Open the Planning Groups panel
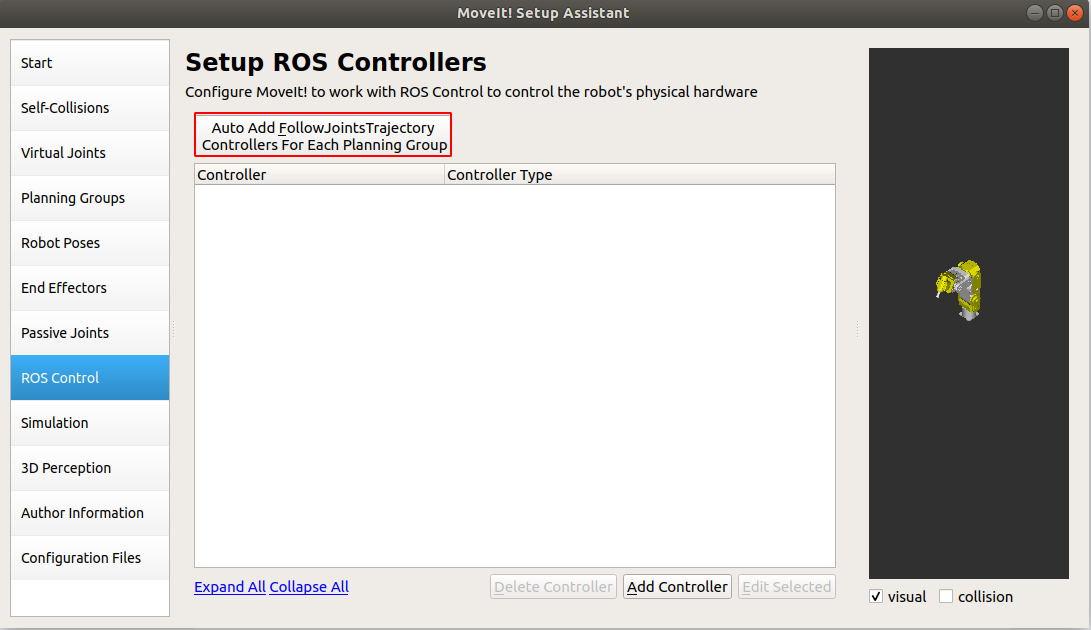The height and width of the screenshot is (630, 1091). 89,197
